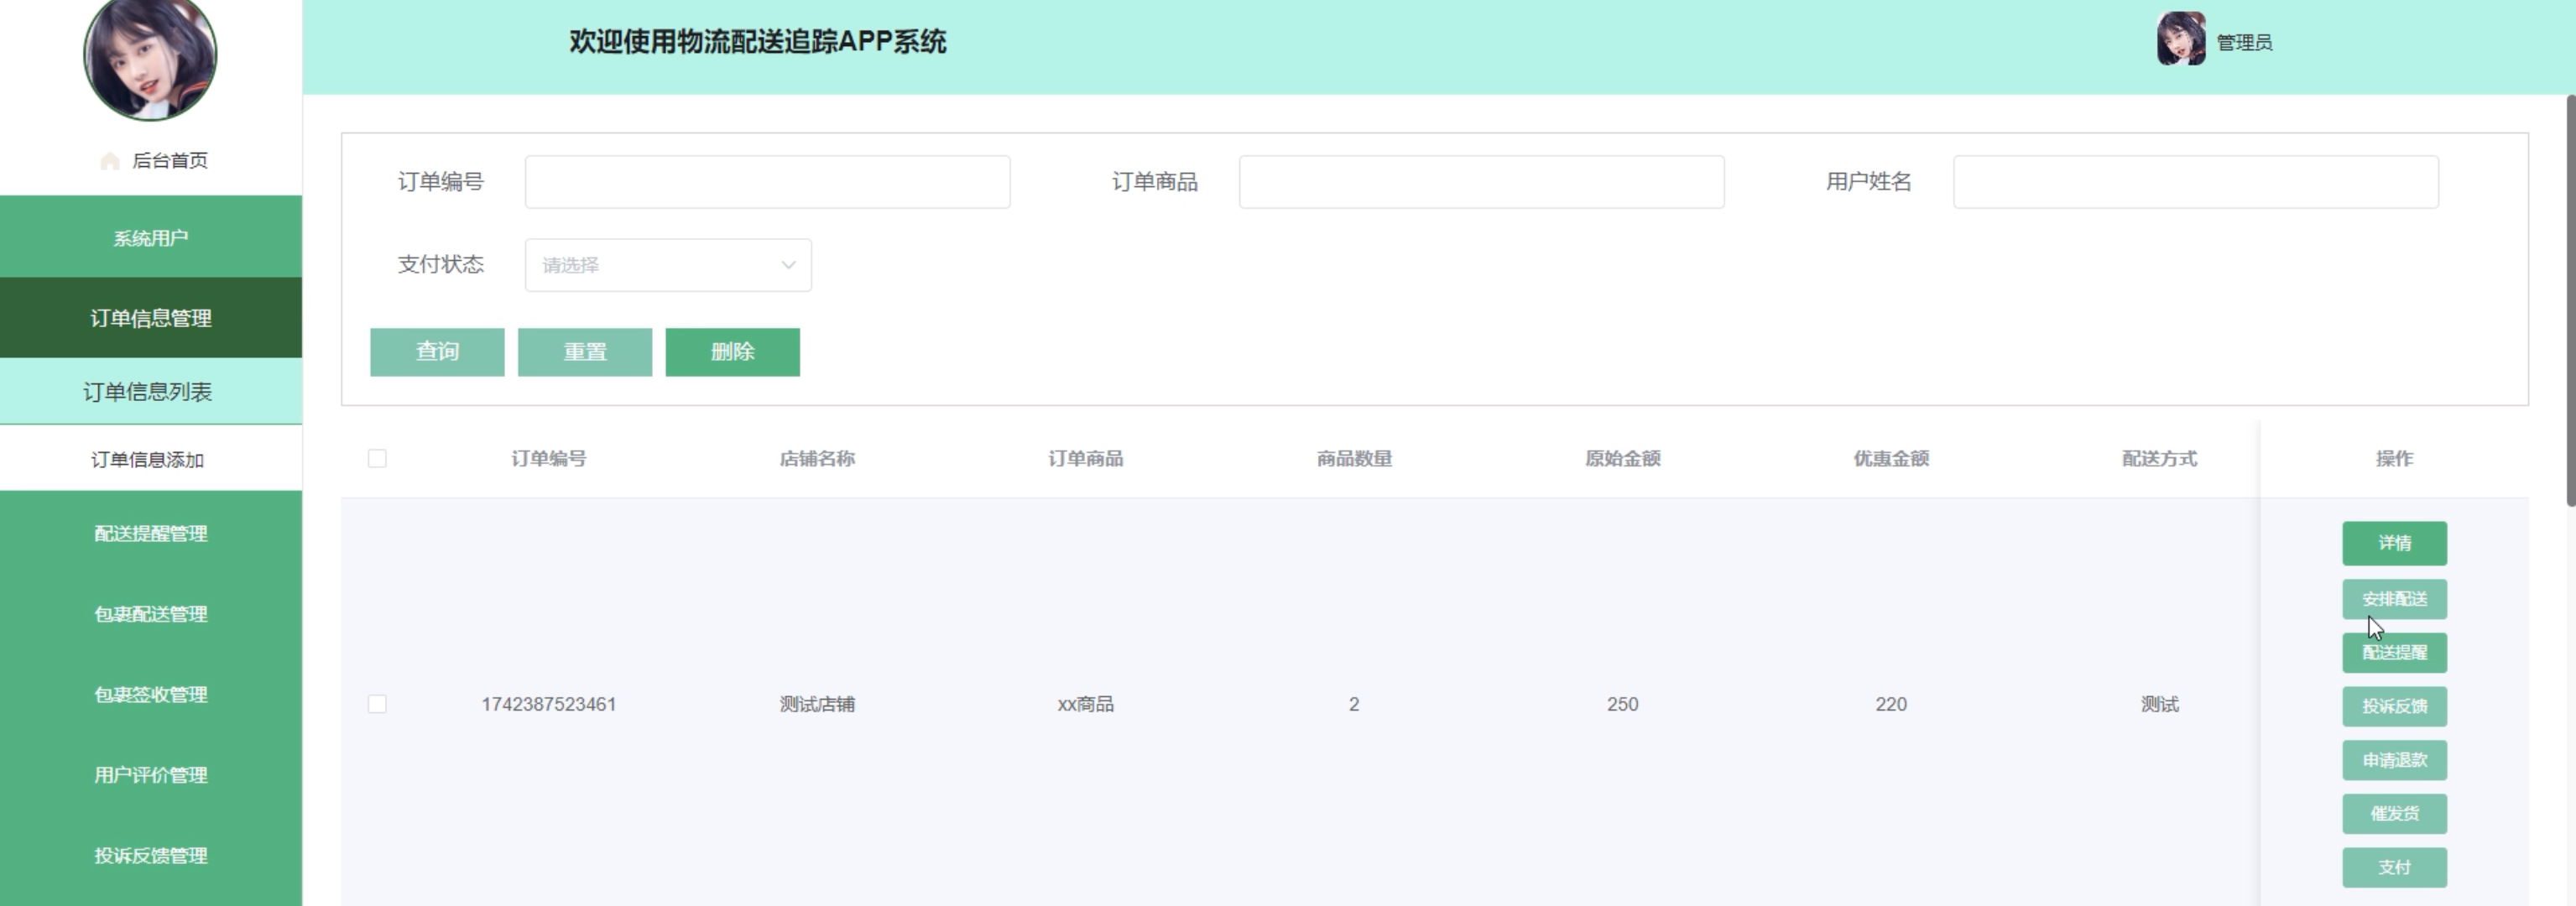Open the 支付状态 dropdown
Screen dimensions: 2576x906
[667, 265]
